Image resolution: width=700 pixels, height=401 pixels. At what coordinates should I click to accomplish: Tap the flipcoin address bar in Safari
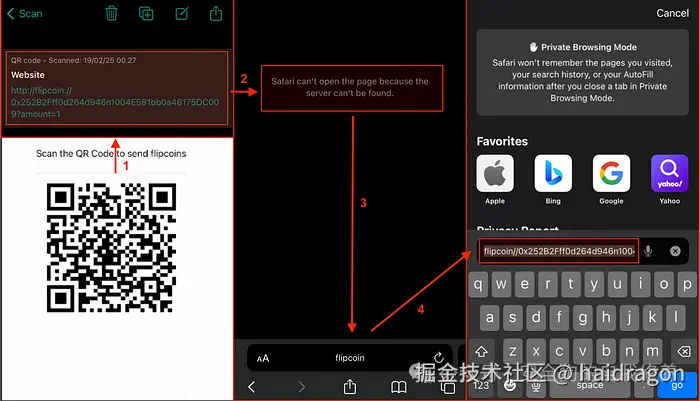point(350,358)
